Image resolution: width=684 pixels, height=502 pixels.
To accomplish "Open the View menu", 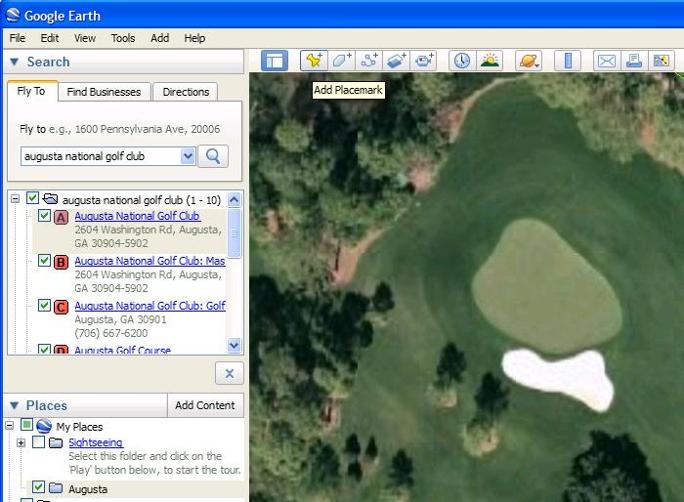I will tap(85, 38).
